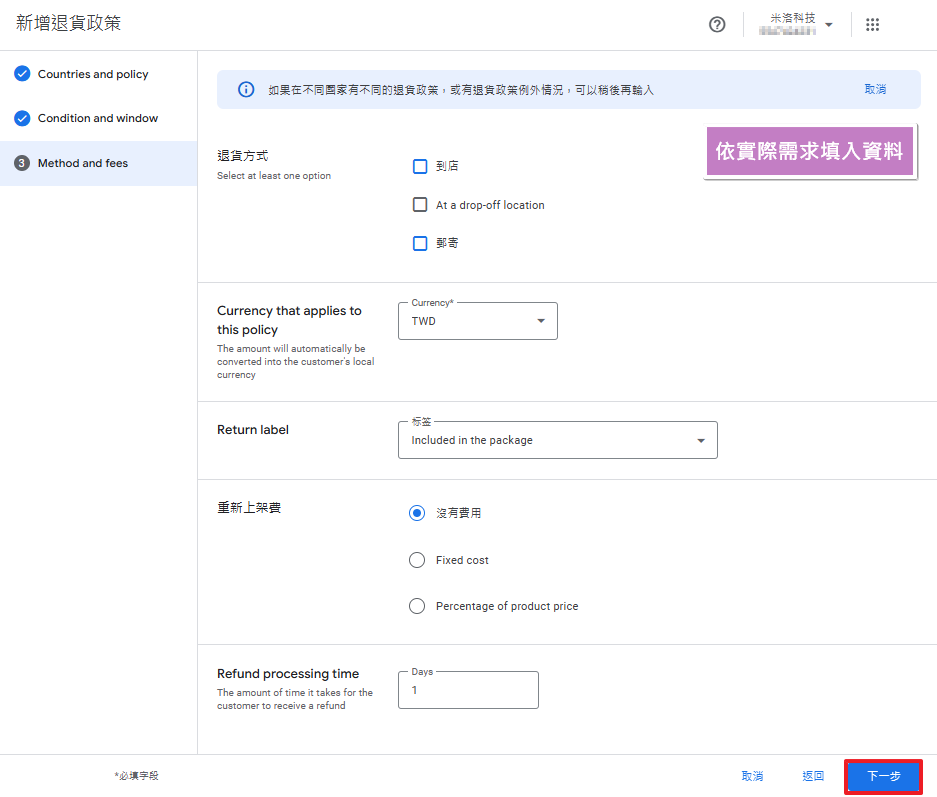Open the TWD currency dropdown
937x797 pixels.
(478, 321)
